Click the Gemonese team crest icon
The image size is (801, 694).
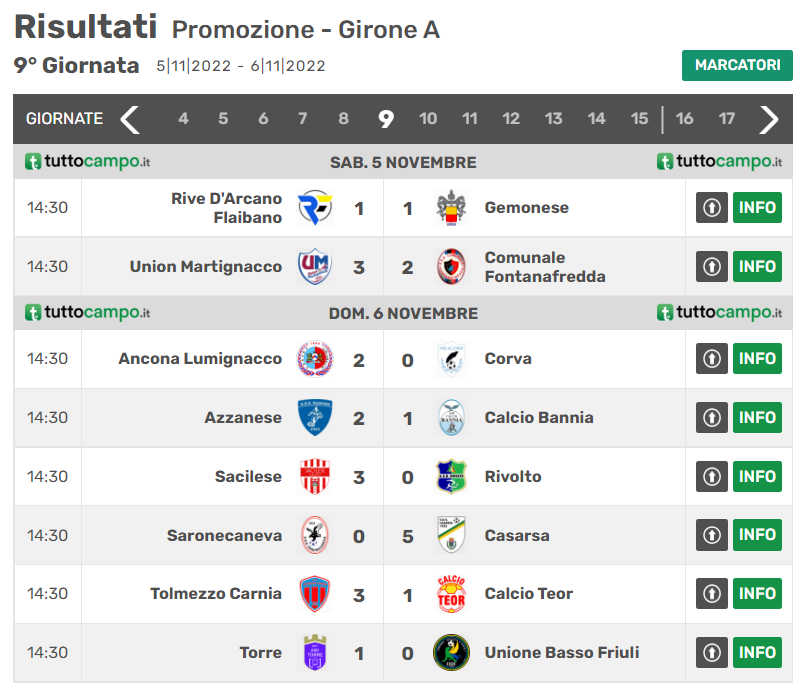pyautogui.click(x=451, y=208)
